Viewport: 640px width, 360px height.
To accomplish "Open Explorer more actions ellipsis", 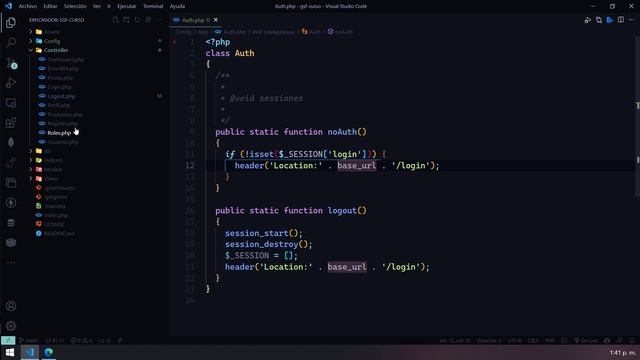I will (x=159, y=20).
